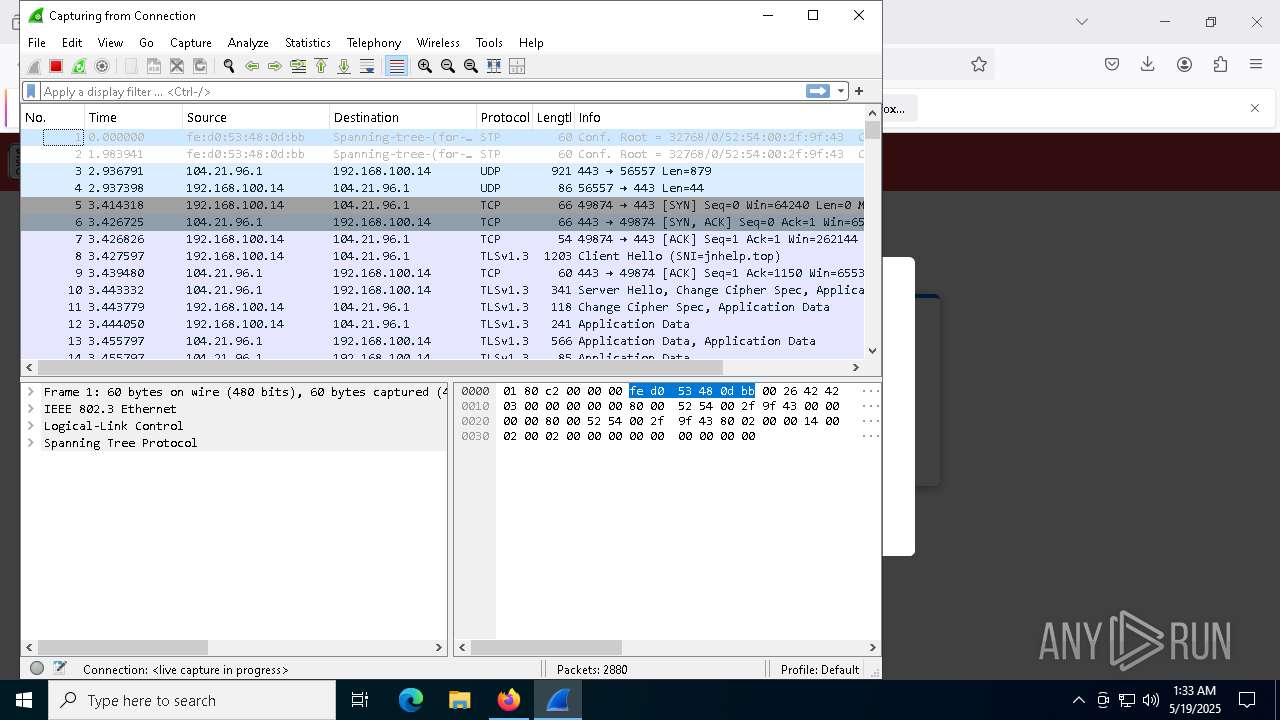Viewport: 1280px width, 720px height.
Task: Select packet 5 SYN row
Action: click(x=443, y=205)
